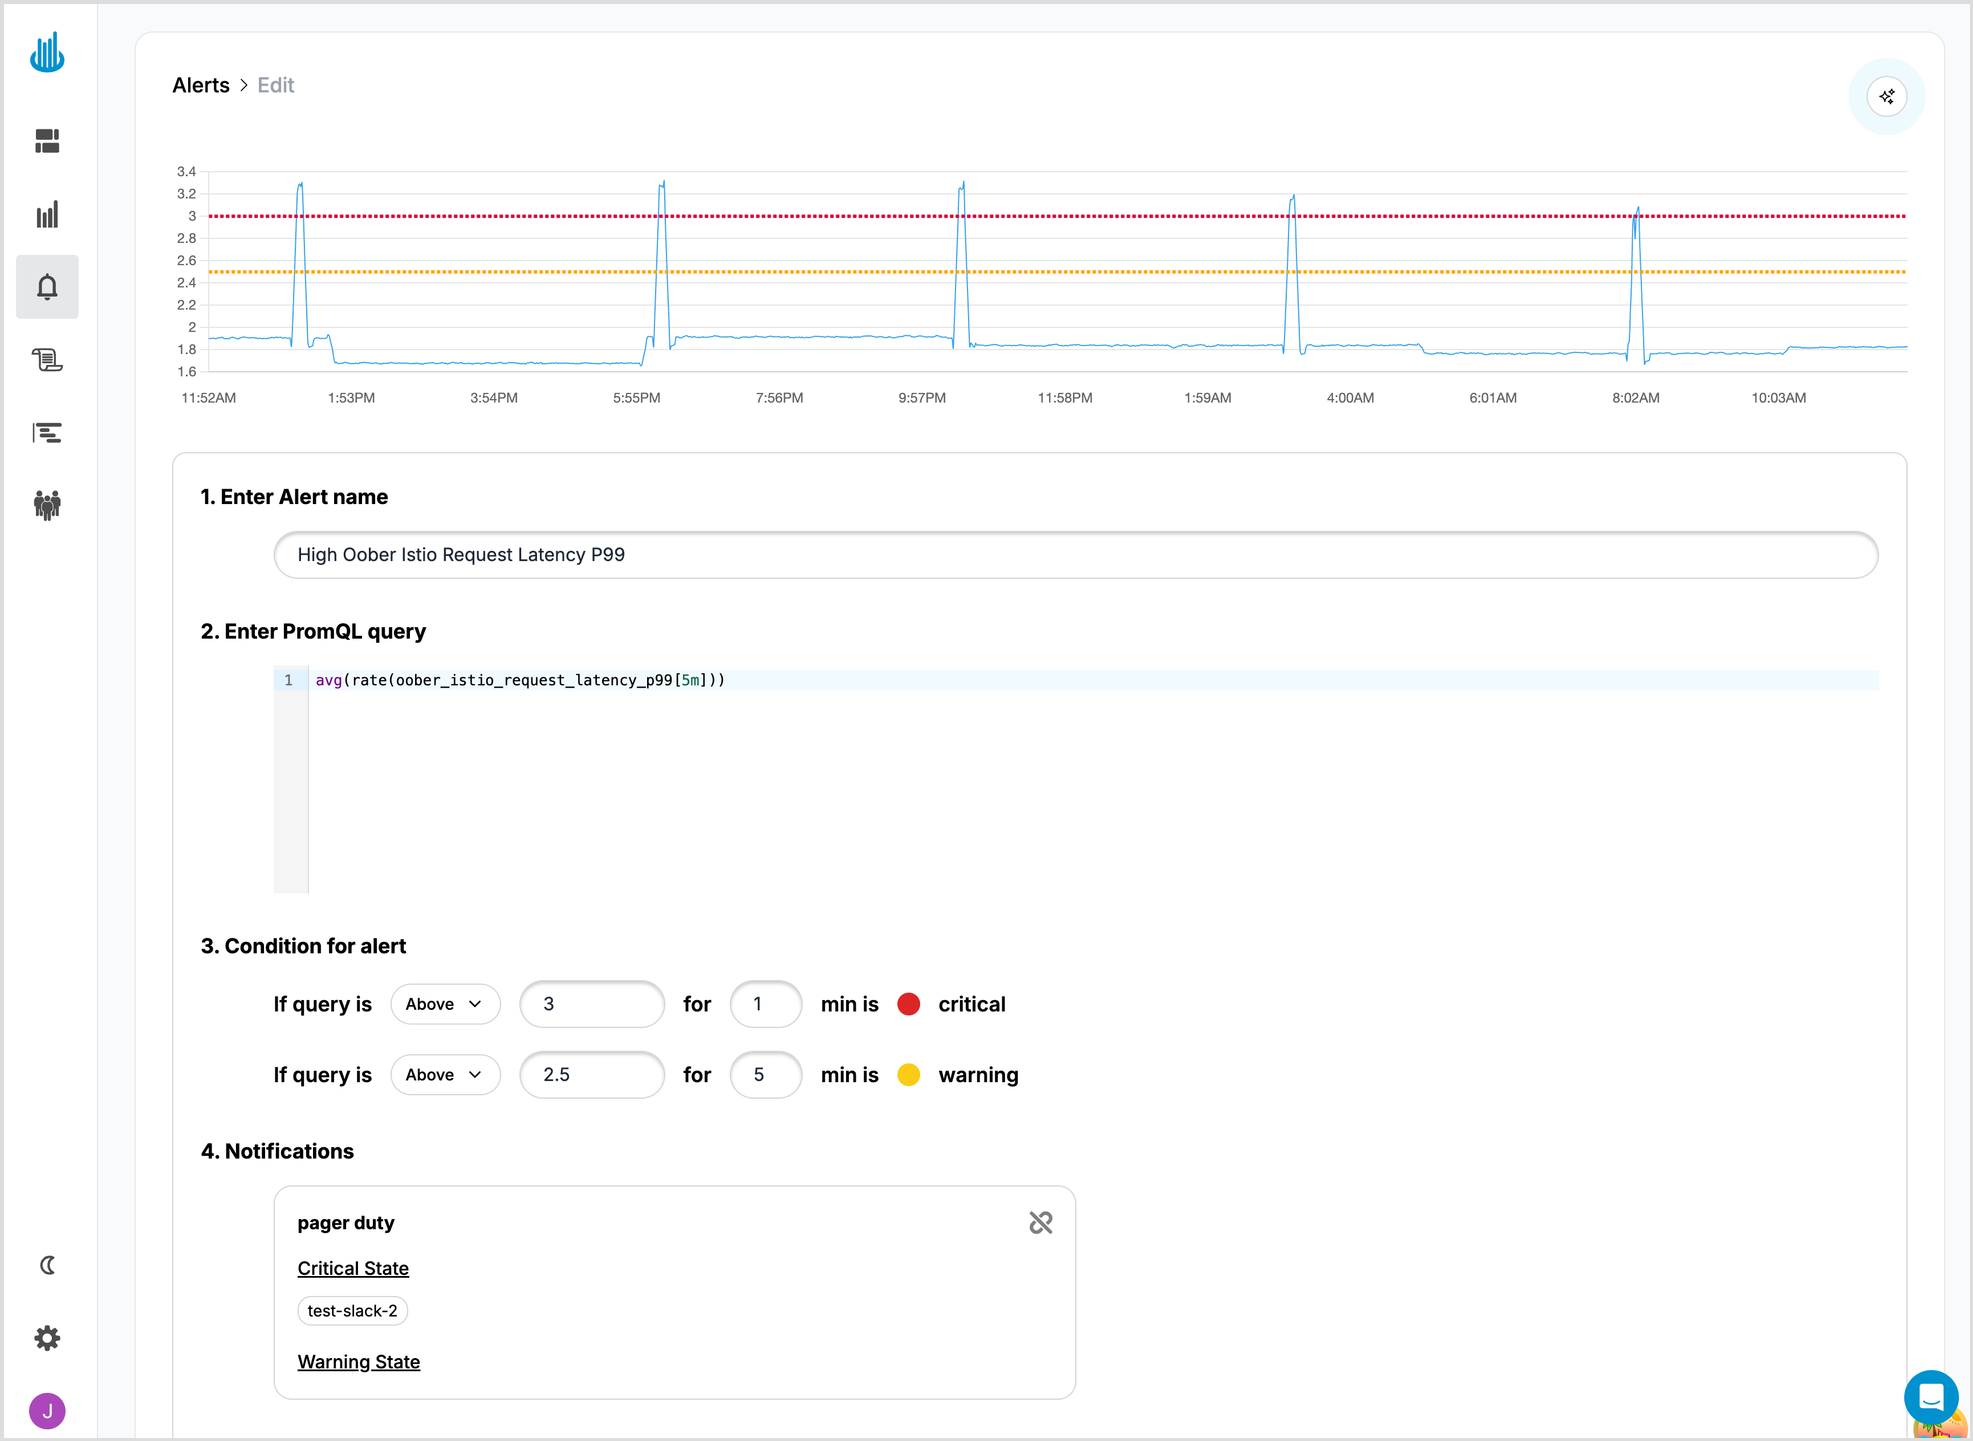Screen dimensions: 1973x1441
Task: Open the logs scroll icon
Action: pyautogui.click(x=47, y=360)
